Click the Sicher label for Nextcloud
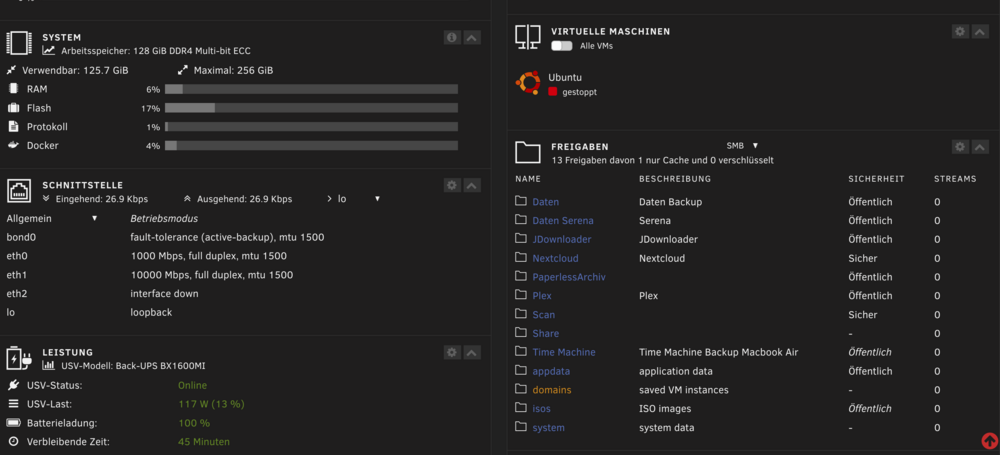This screenshot has height=455, width=1000. 862,258
